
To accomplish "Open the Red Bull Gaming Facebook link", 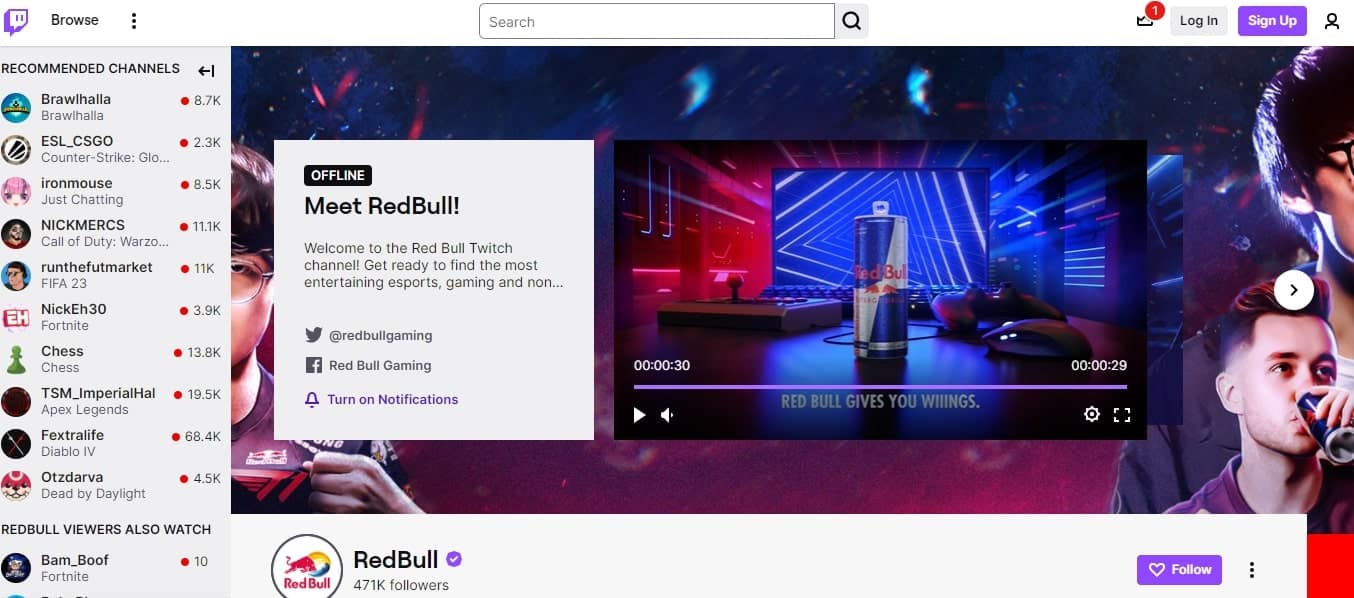I will pos(380,366).
